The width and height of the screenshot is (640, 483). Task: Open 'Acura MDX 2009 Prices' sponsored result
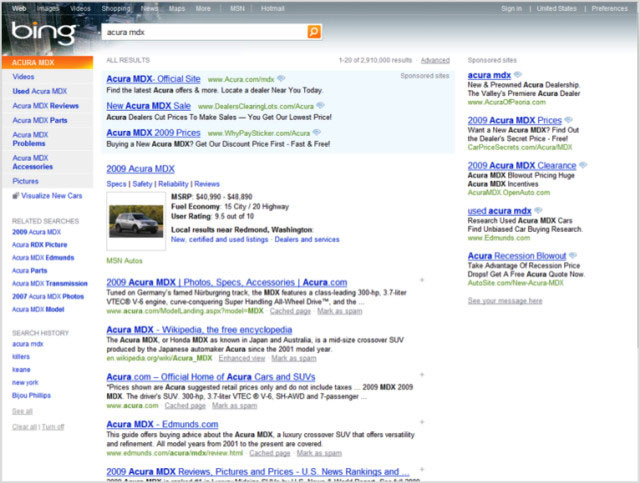[153, 133]
